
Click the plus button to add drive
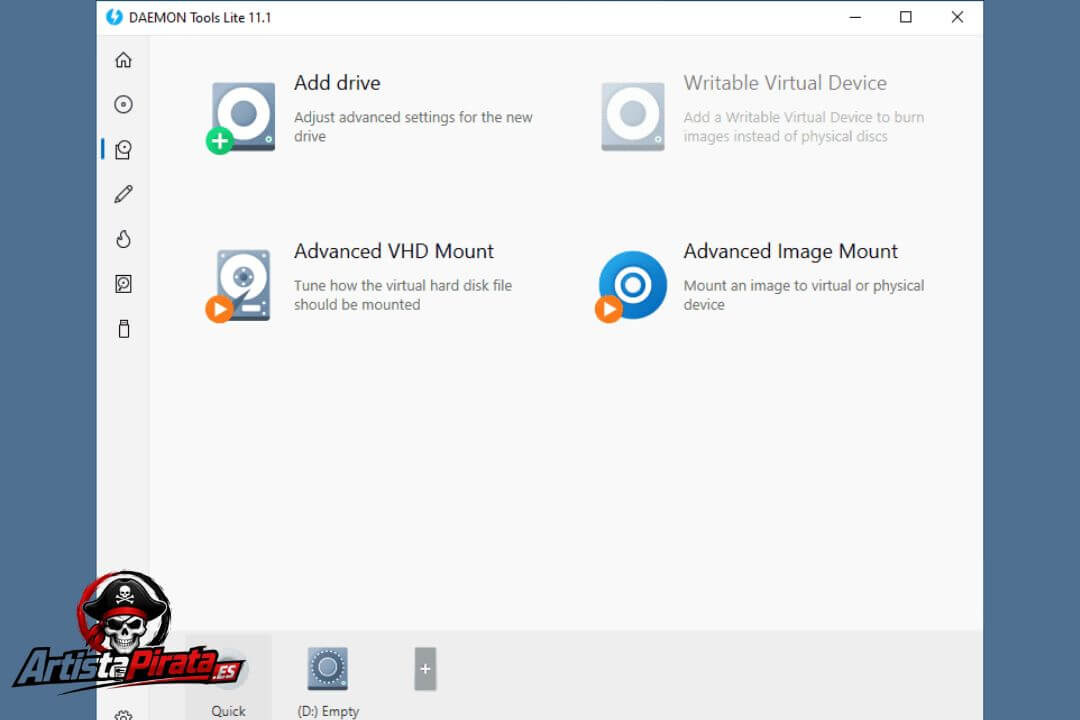[x=425, y=668]
